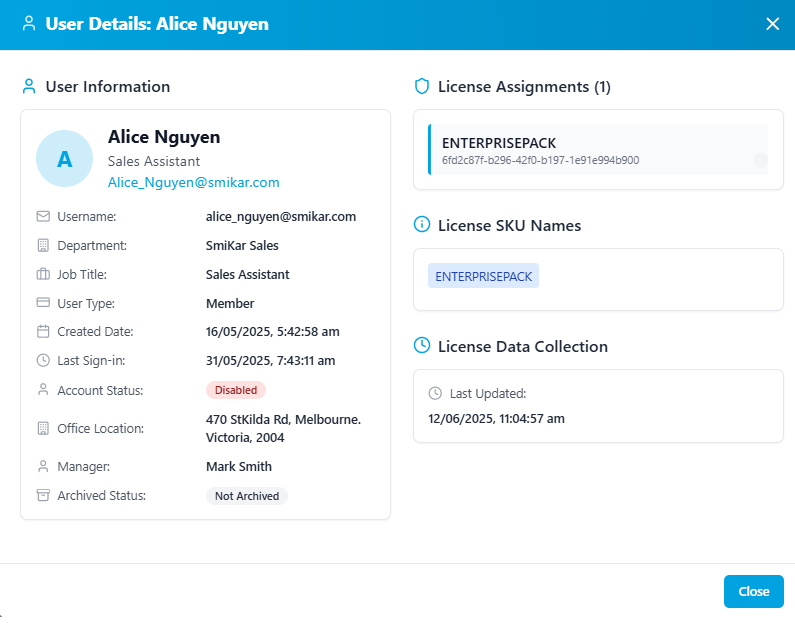Click the briefcase icon next to Job Title
Image resolution: width=795 pixels, height=627 pixels.
[43, 274]
